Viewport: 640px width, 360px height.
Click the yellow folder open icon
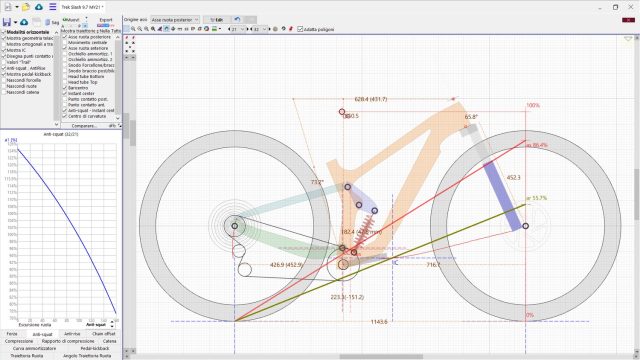click(x=25, y=7)
